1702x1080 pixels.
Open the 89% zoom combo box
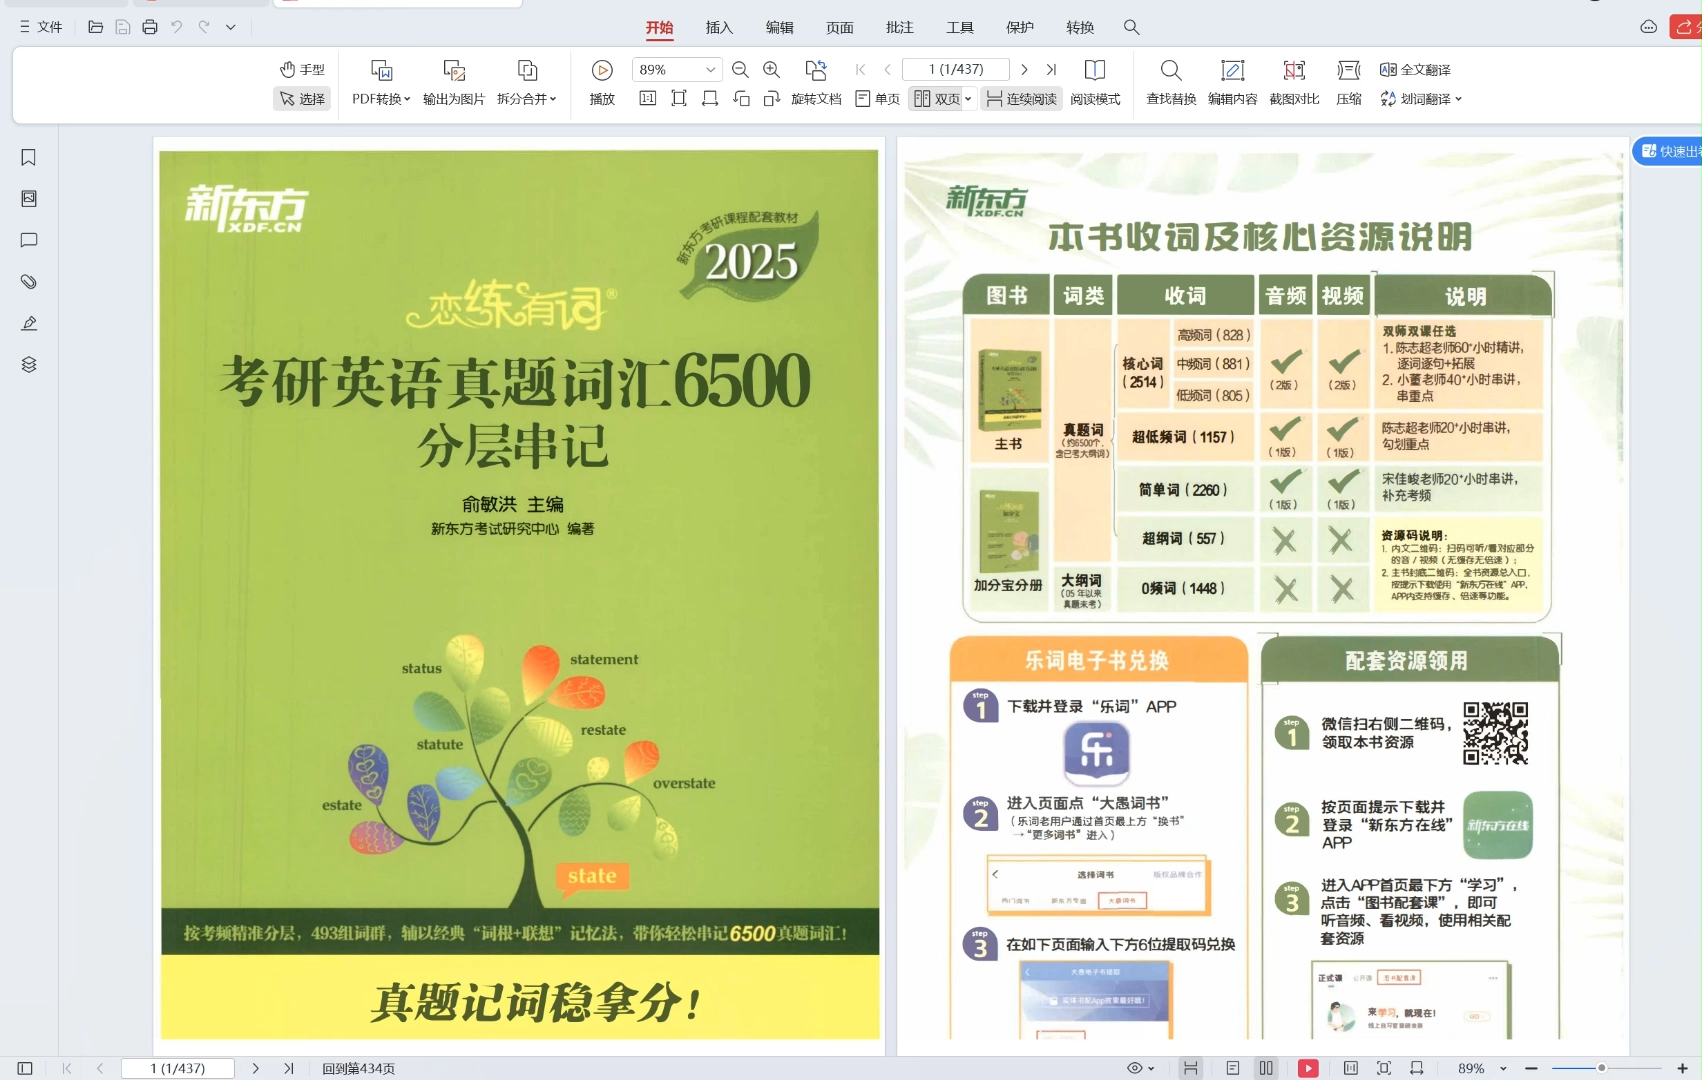[x=677, y=69]
